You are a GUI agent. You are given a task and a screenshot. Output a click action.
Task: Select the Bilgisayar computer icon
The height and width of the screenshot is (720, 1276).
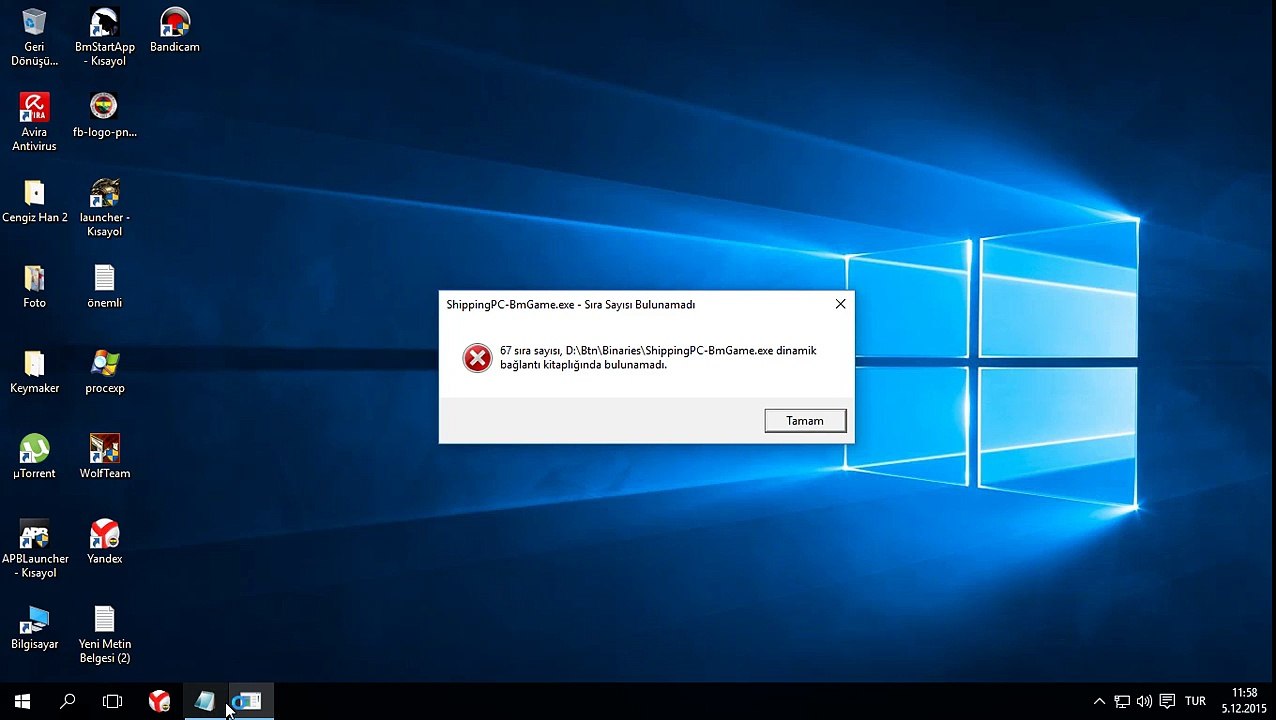tap(34, 628)
